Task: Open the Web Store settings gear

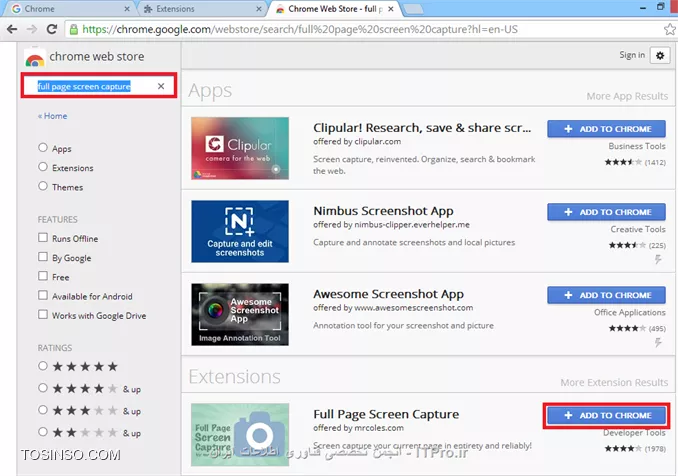Action: pyautogui.click(x=660, y=56)
